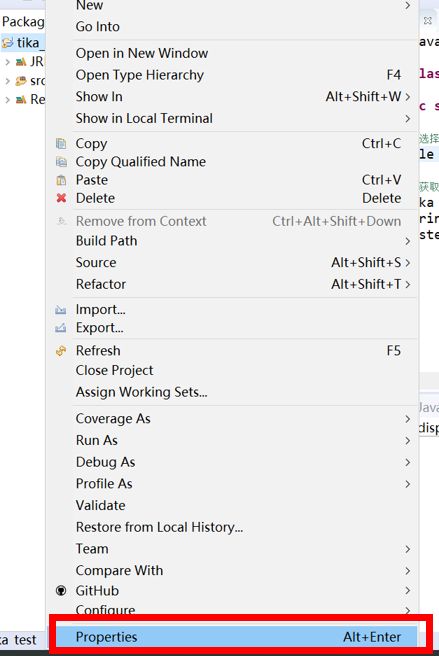Click the Import icon

[x=61, y=310]
